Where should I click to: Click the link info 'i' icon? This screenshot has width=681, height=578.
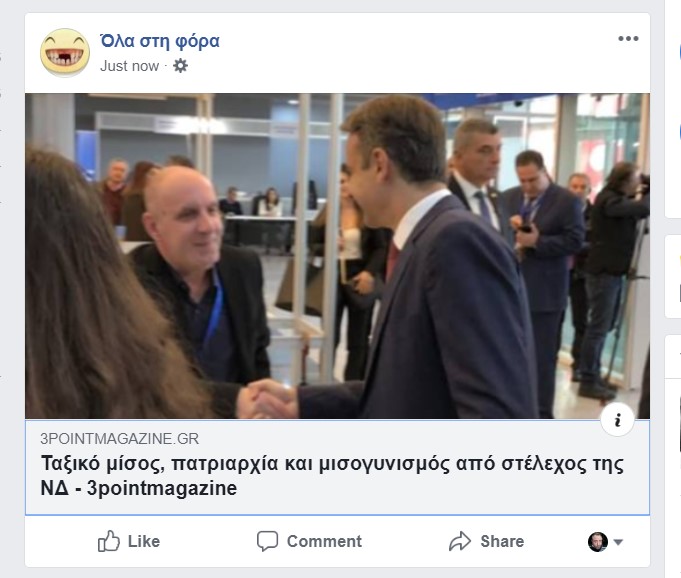pyautogui.click(x=617, y=420)
